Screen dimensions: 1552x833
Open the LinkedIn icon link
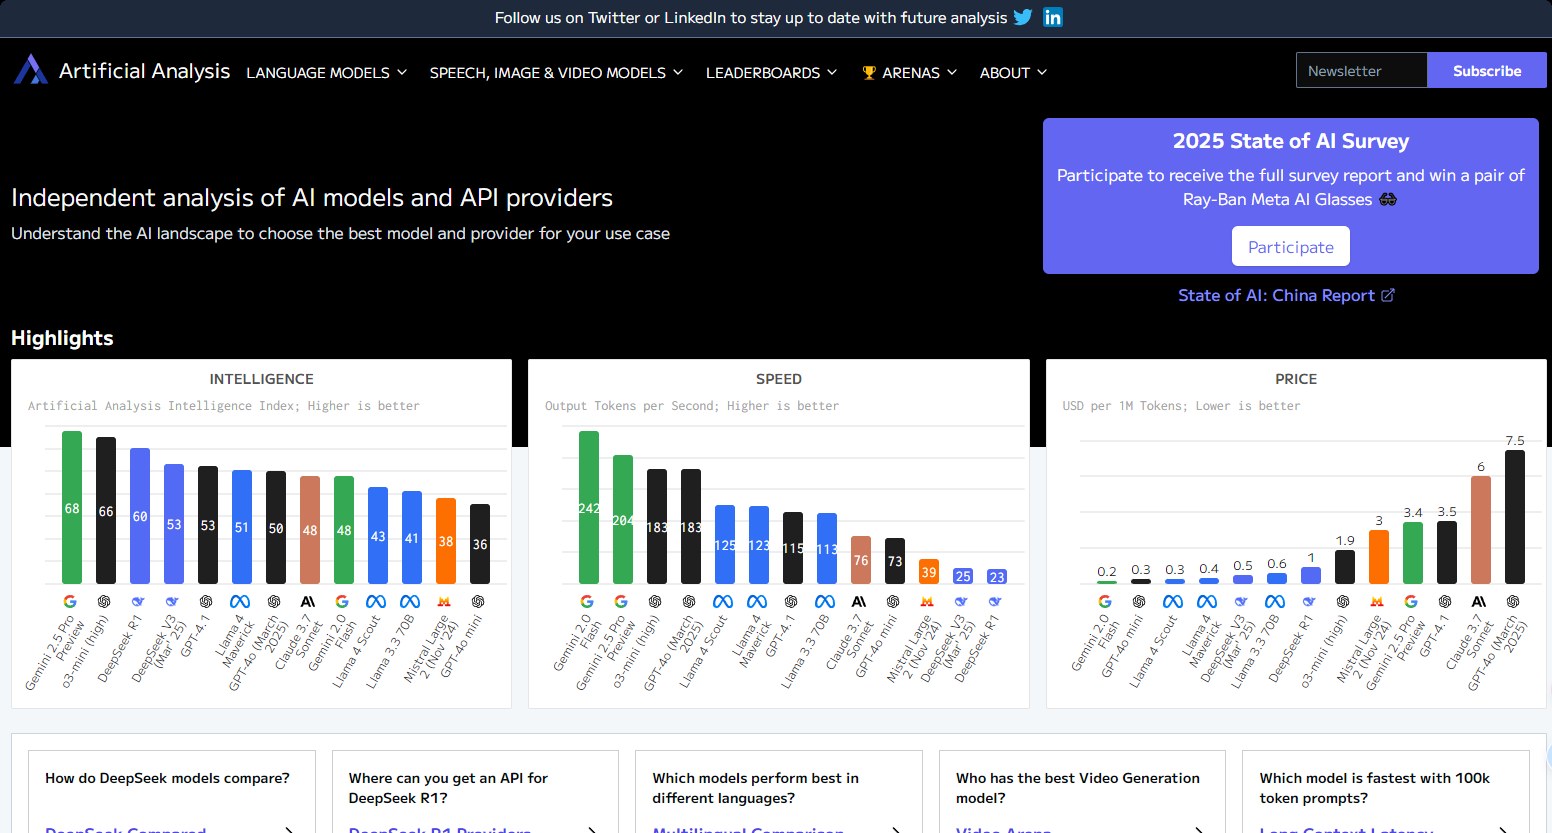point(1053,17)
